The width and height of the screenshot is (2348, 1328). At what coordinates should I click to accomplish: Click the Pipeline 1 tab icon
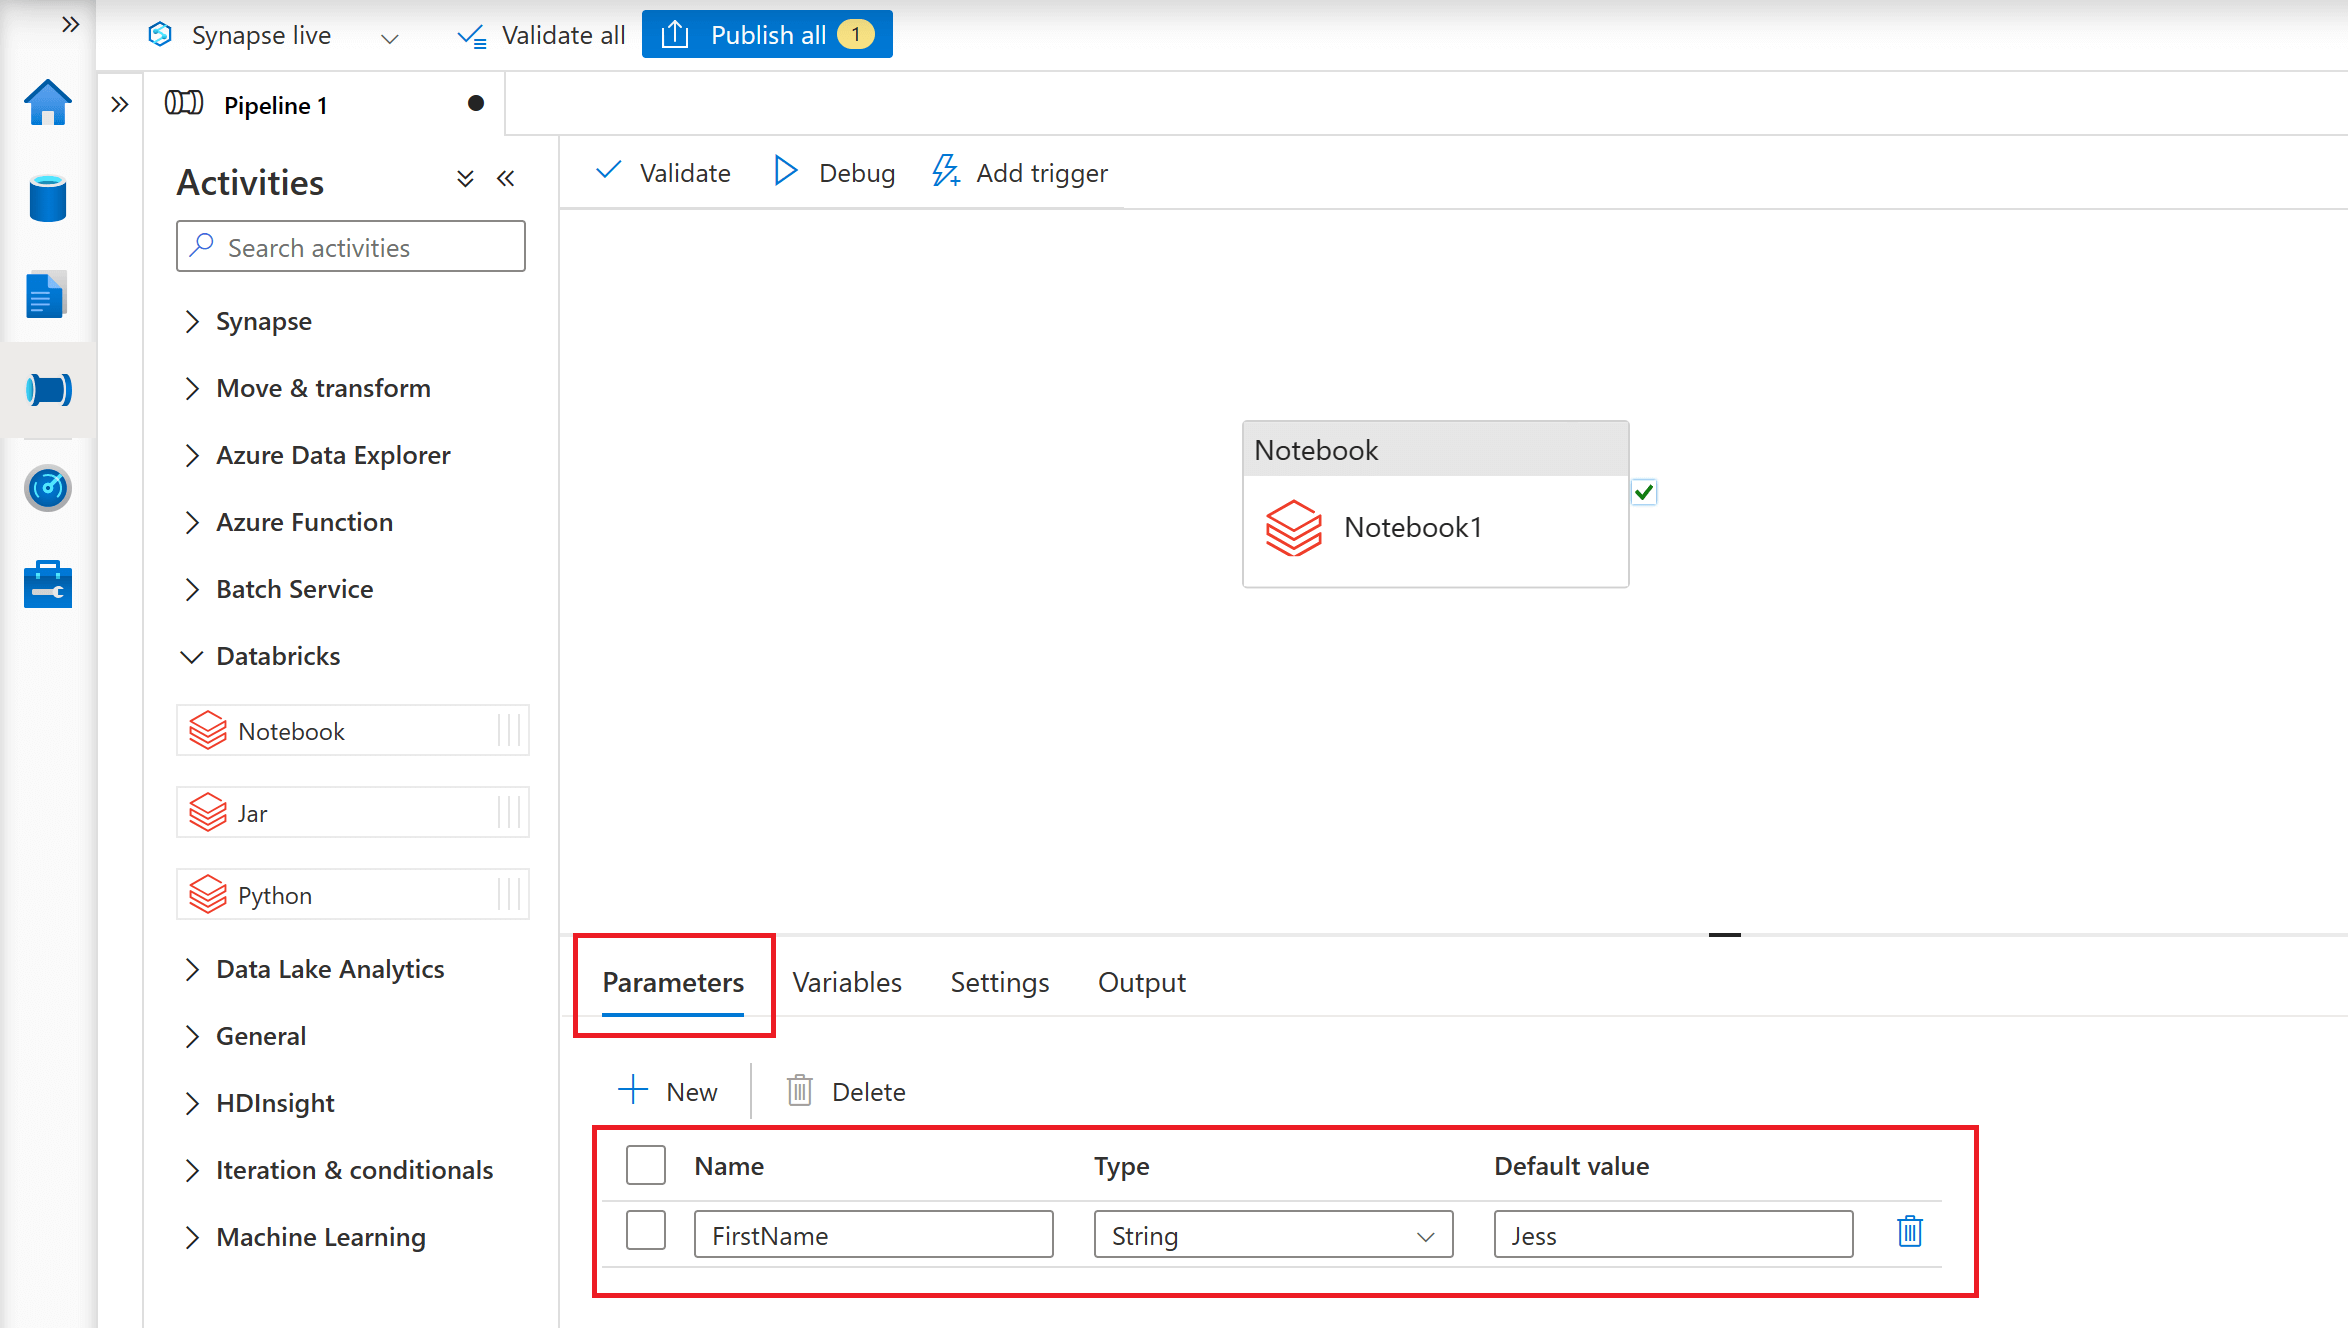[184, 103]
